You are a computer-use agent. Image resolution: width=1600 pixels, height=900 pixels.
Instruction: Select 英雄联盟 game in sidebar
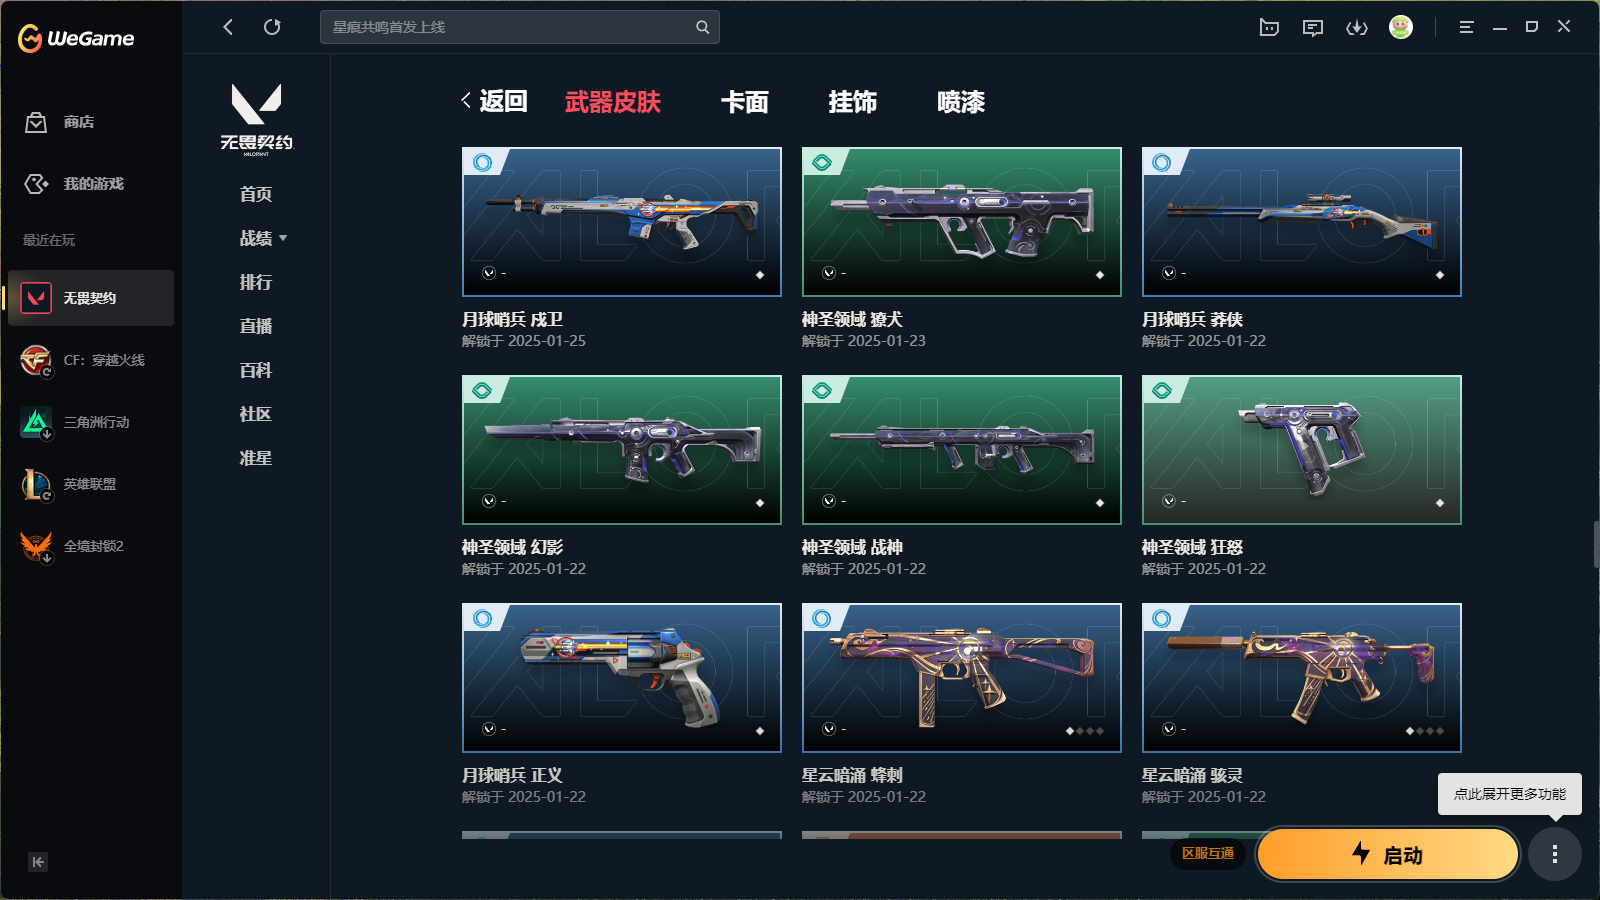[x=90, y=484]
